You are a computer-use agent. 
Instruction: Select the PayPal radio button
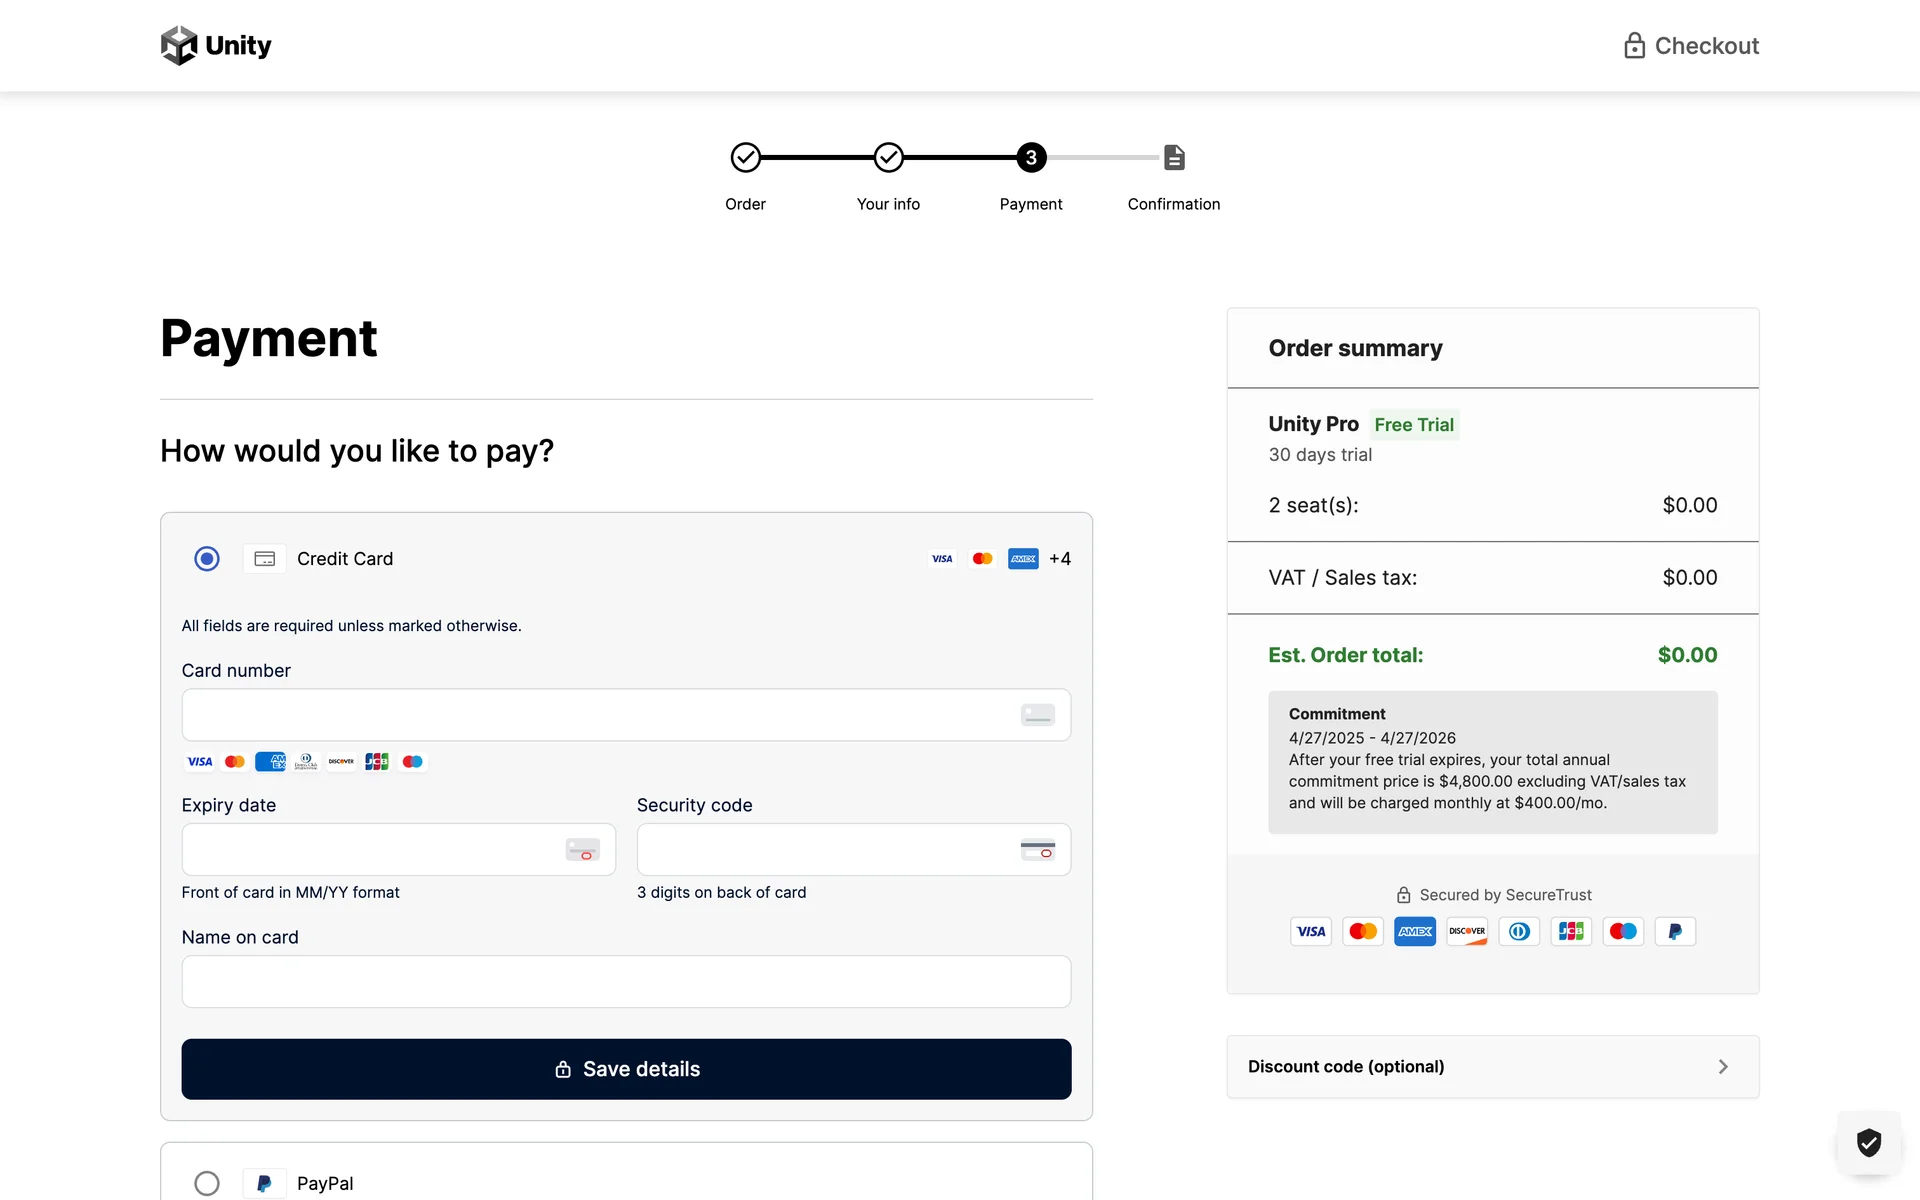(207, 1183)
